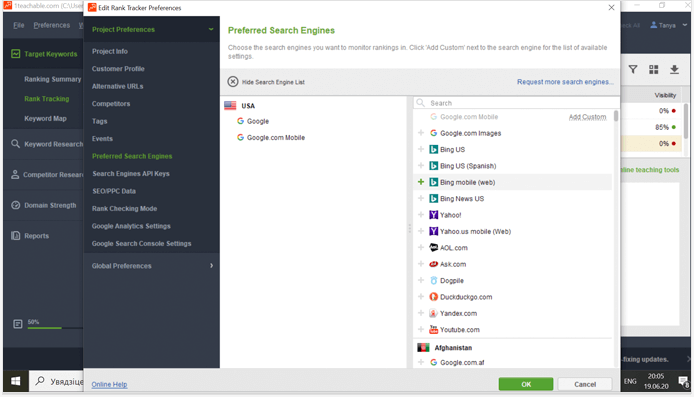
Task: Click the 50% progress bar
Action: point(55,328)
